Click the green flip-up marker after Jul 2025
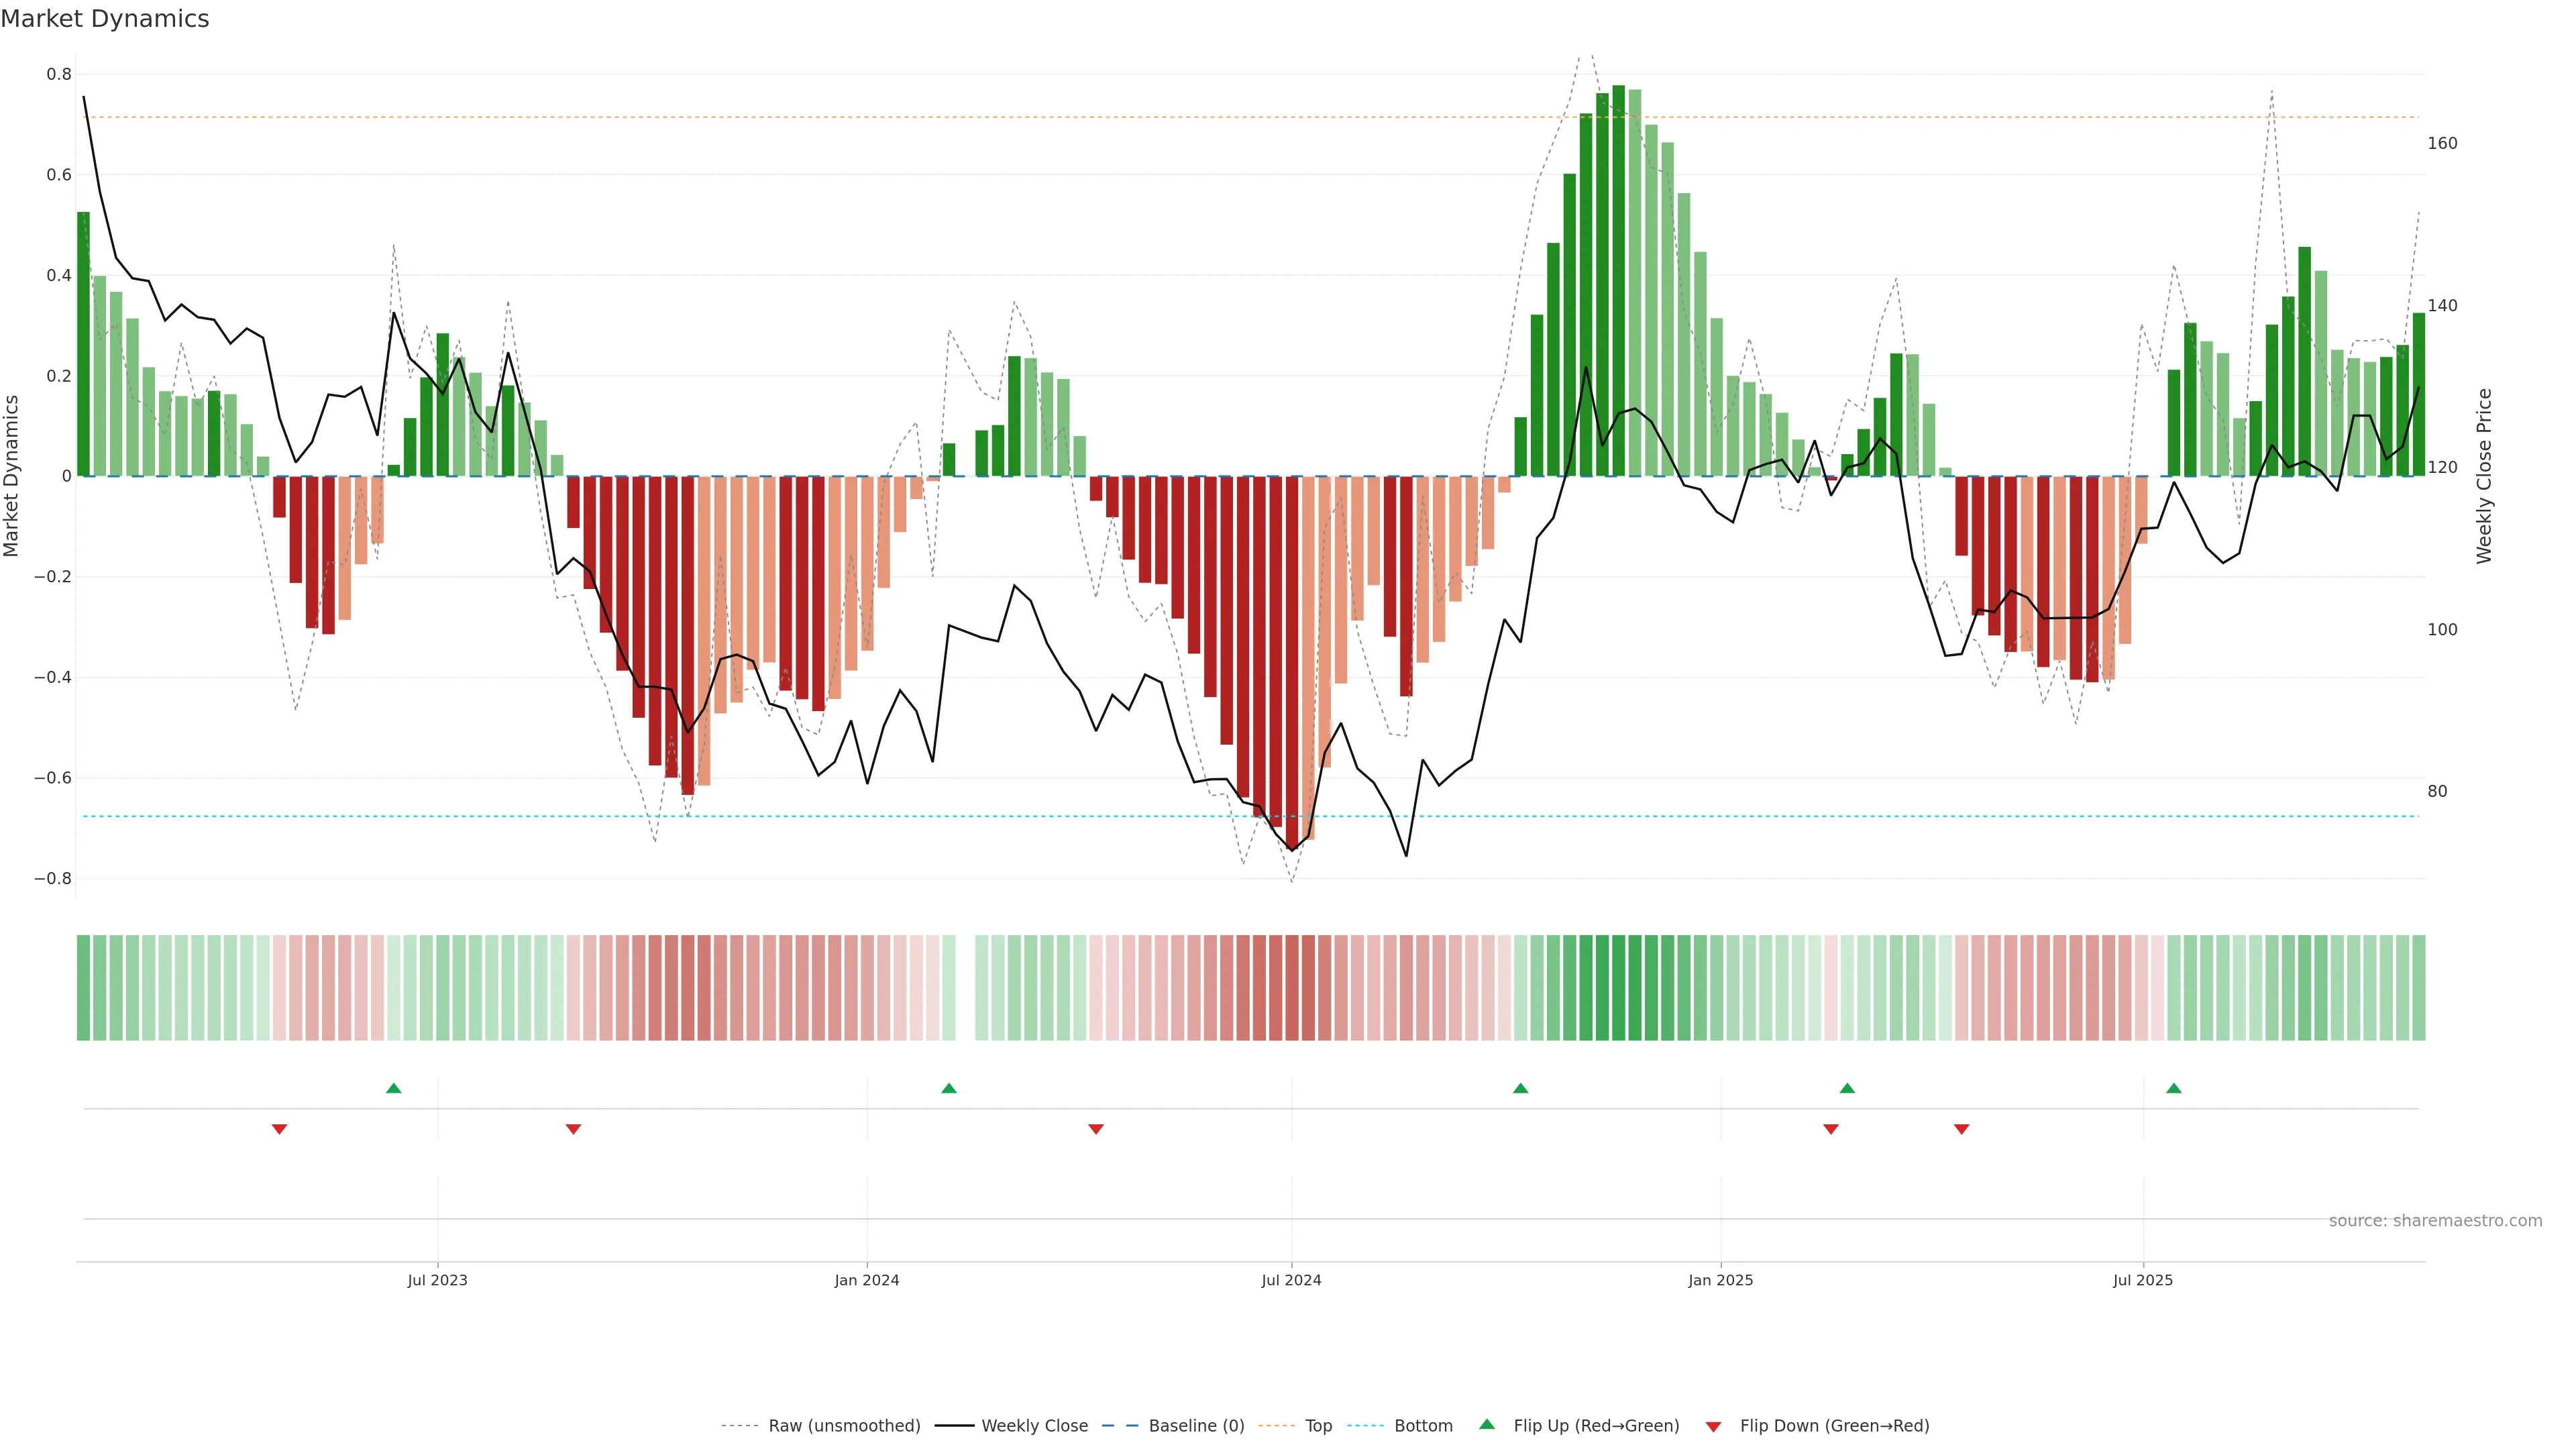The height and width of the screenshot is (1449, 2576). 2174,1088
